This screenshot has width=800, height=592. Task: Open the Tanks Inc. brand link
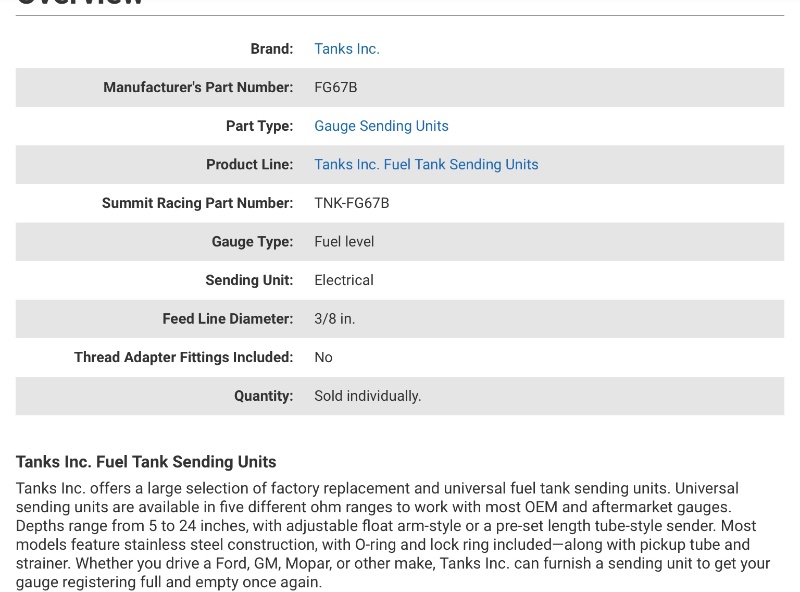346,49
